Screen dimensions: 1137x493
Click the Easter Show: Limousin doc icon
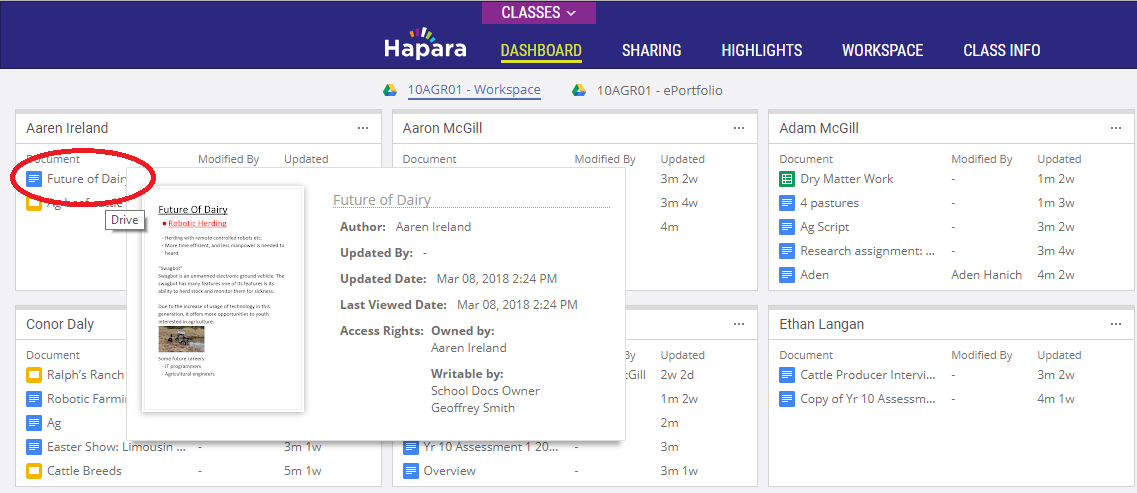click(x=33, y=447)
